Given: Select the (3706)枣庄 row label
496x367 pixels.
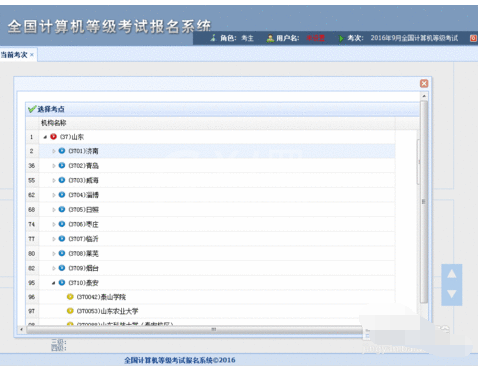Looking at the screenshot, I should [x=84, y=224].
